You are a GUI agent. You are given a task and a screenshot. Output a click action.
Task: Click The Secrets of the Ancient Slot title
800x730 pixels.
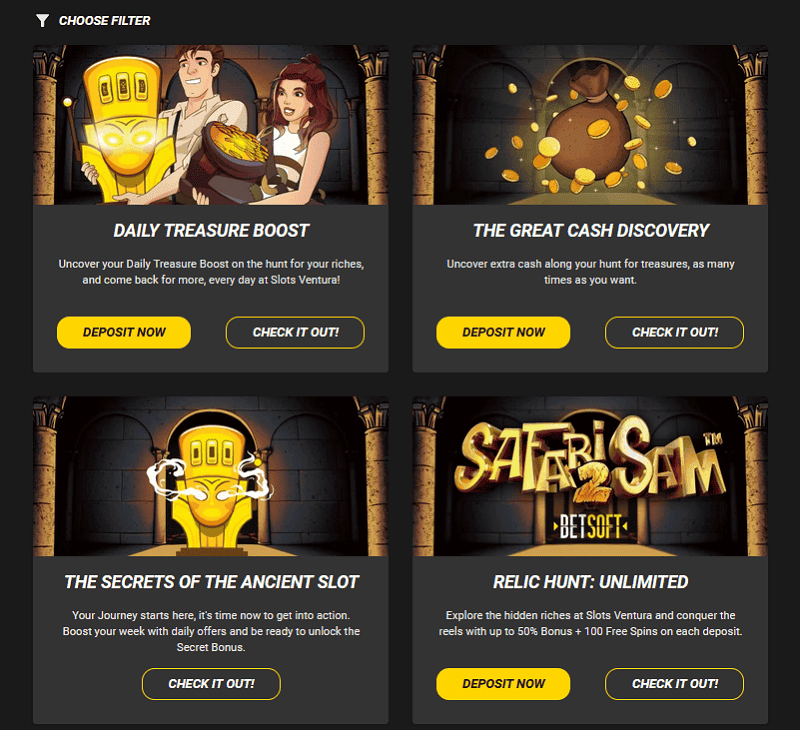(211, 582)
